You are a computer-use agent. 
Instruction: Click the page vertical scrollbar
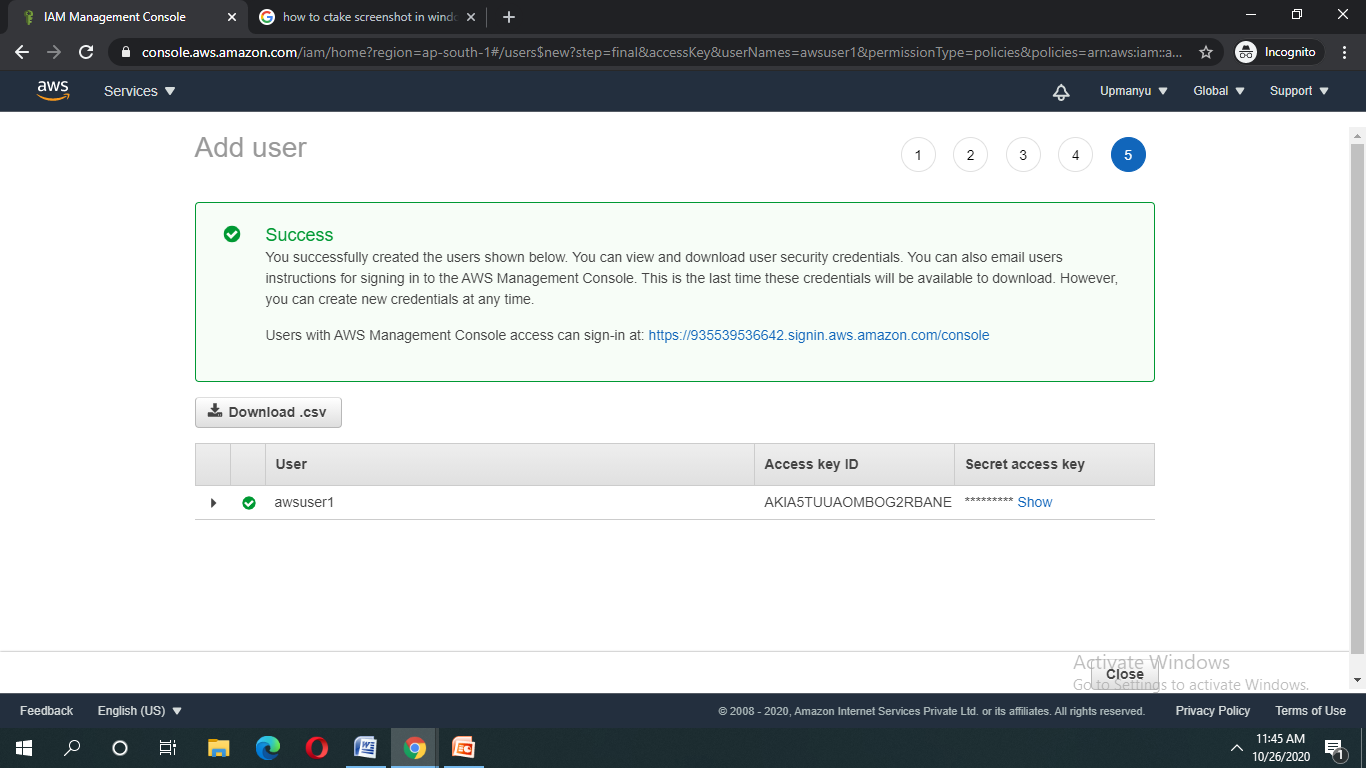coord(1357,400)
